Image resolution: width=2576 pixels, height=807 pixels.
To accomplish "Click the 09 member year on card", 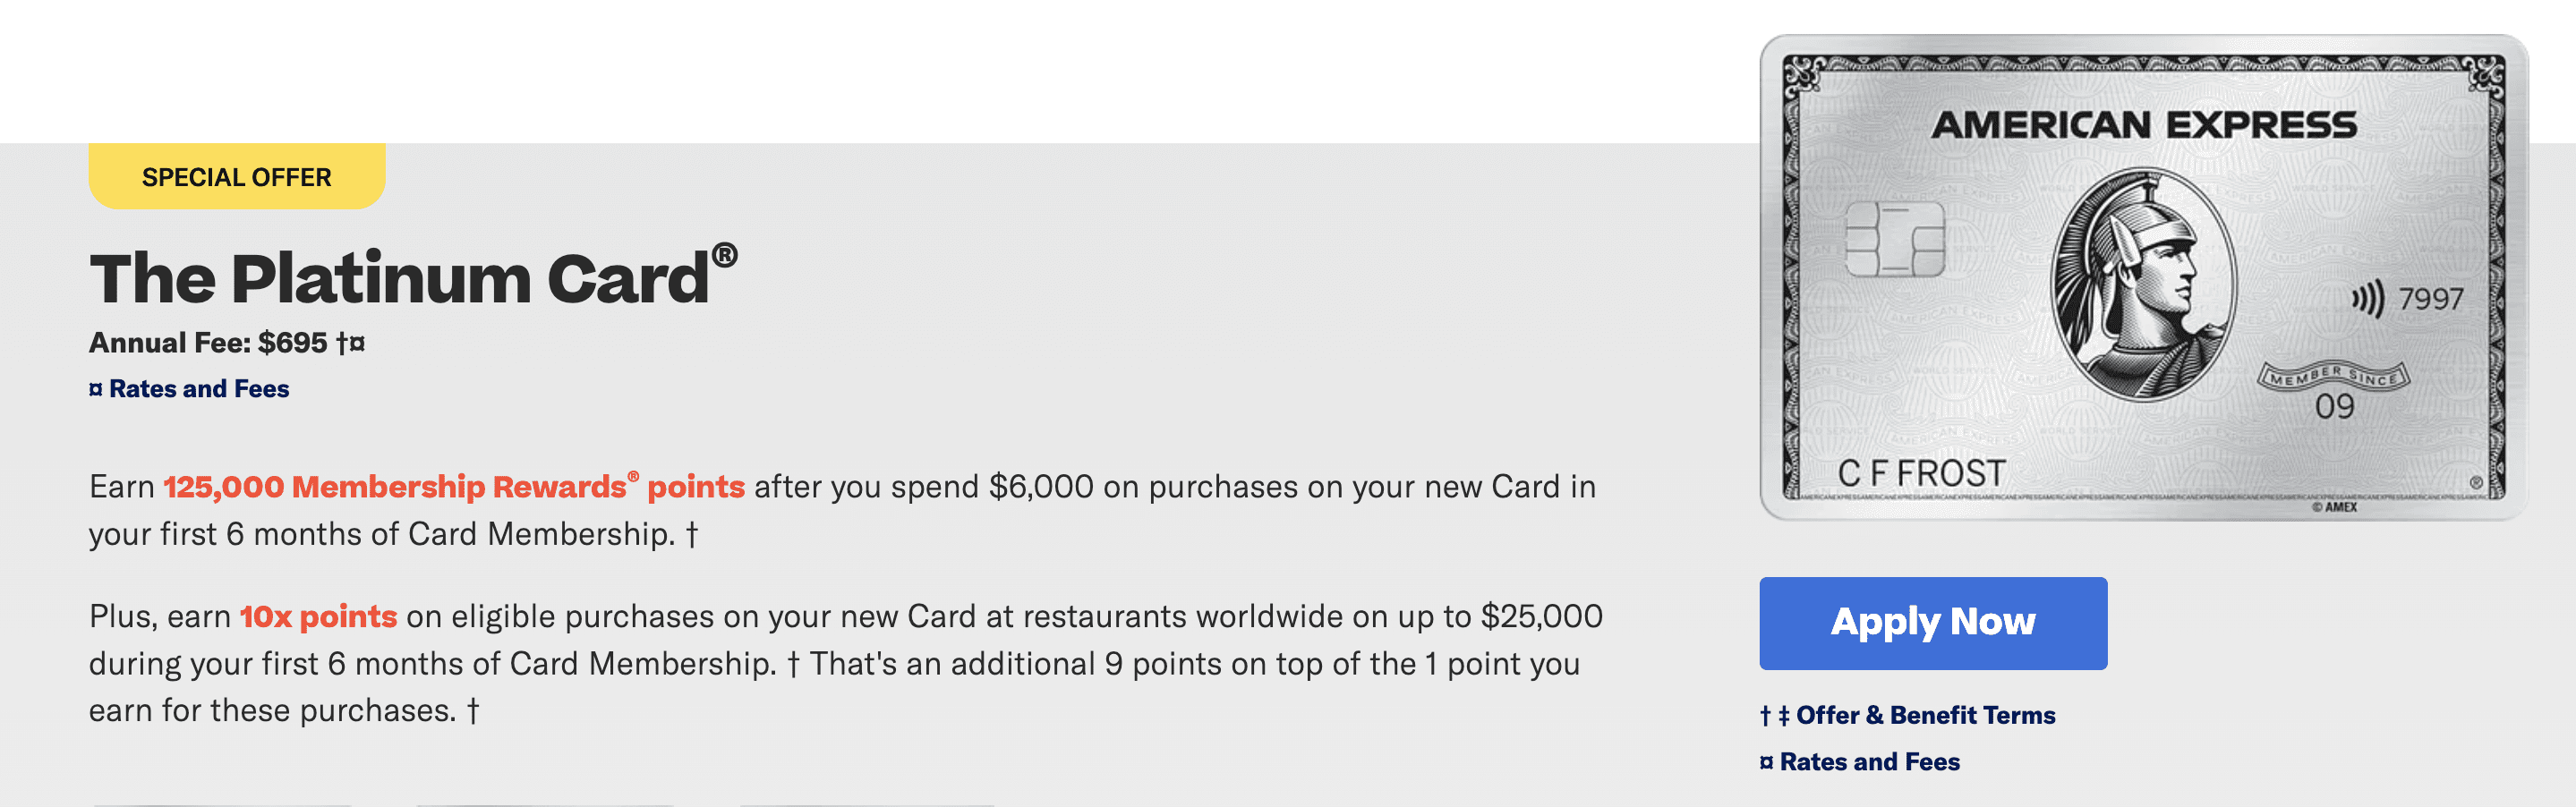I will 2334,407.
